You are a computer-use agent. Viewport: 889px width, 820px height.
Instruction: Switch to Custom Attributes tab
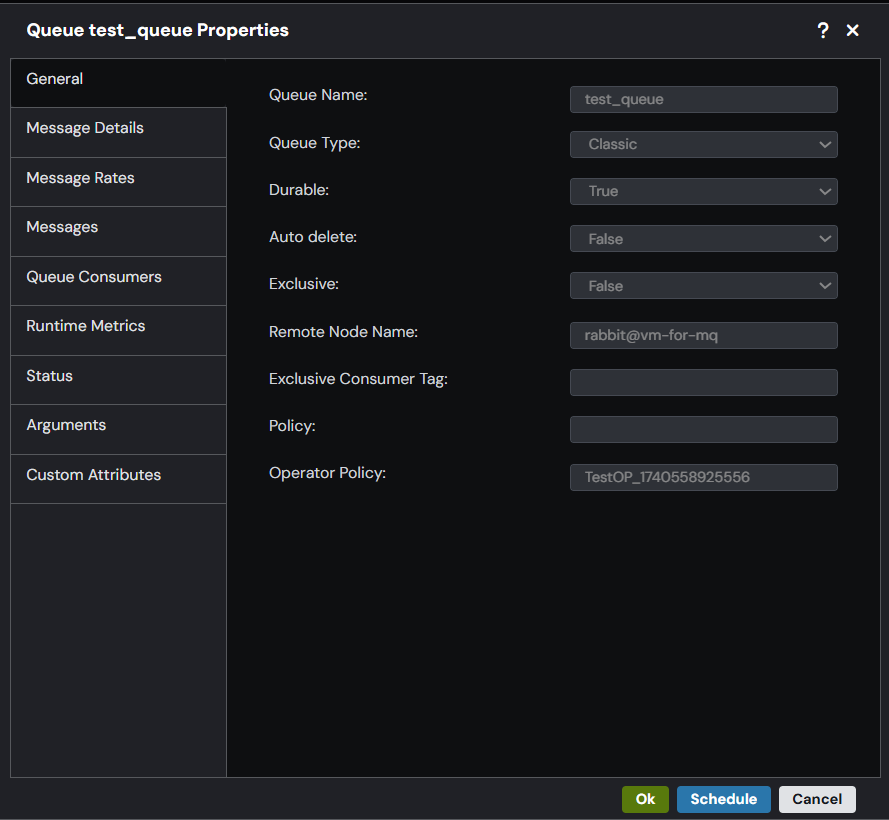coord(118,475)
